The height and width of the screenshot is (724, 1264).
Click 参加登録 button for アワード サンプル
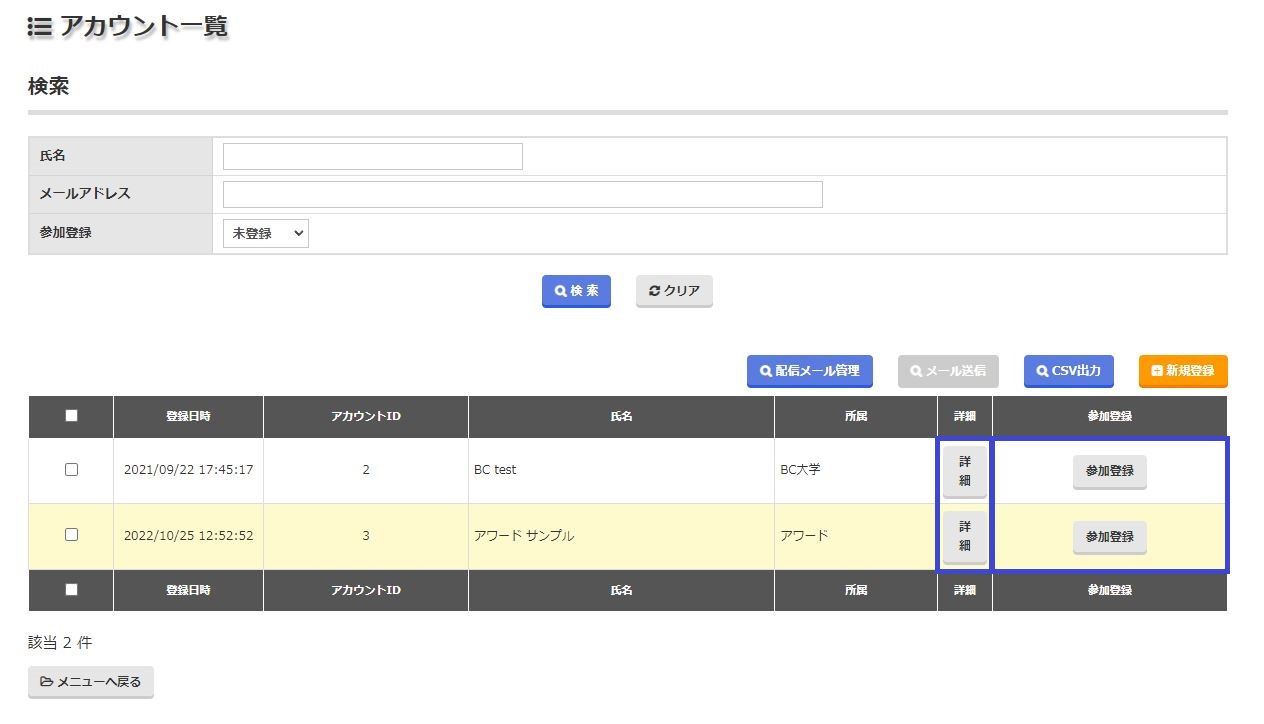[x=1109, y=537]
